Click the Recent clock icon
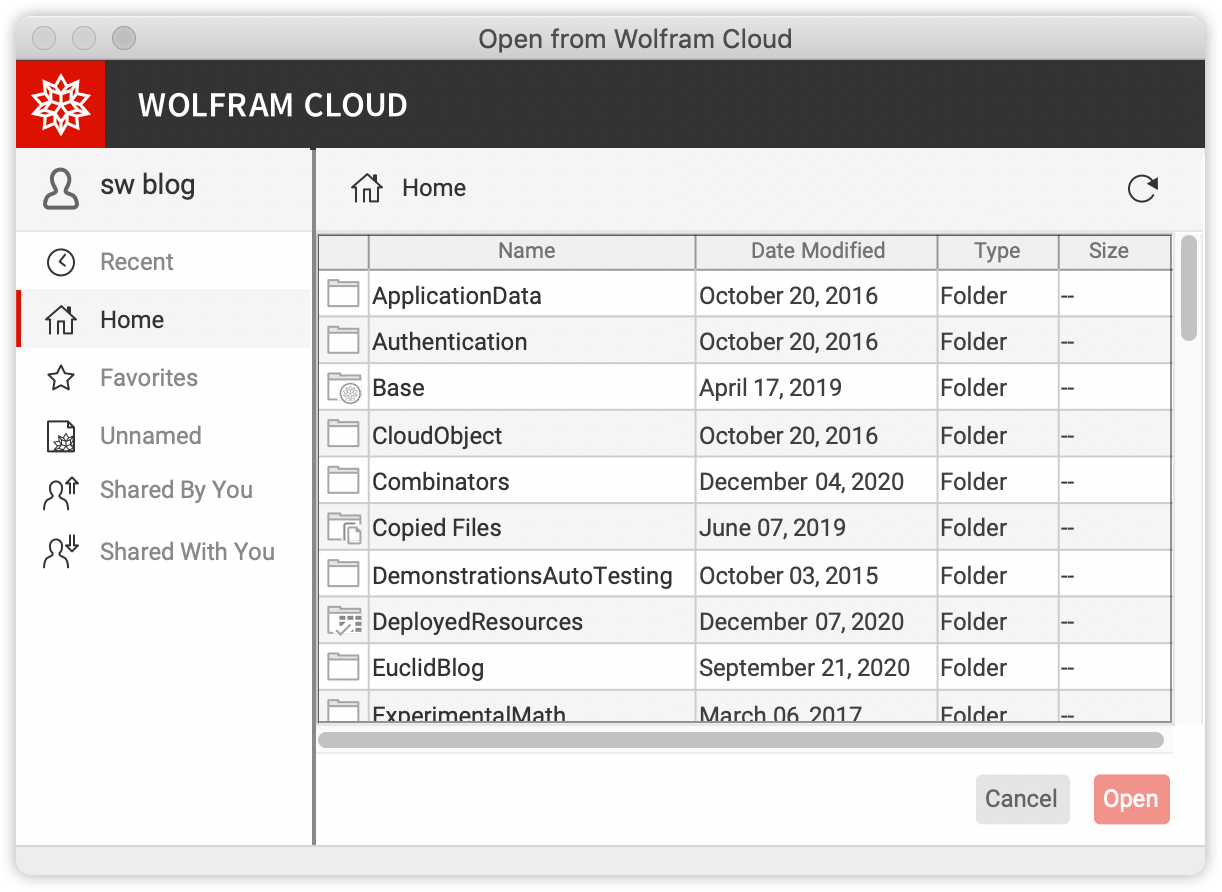 pyautogui.click(x=61, y=262)
